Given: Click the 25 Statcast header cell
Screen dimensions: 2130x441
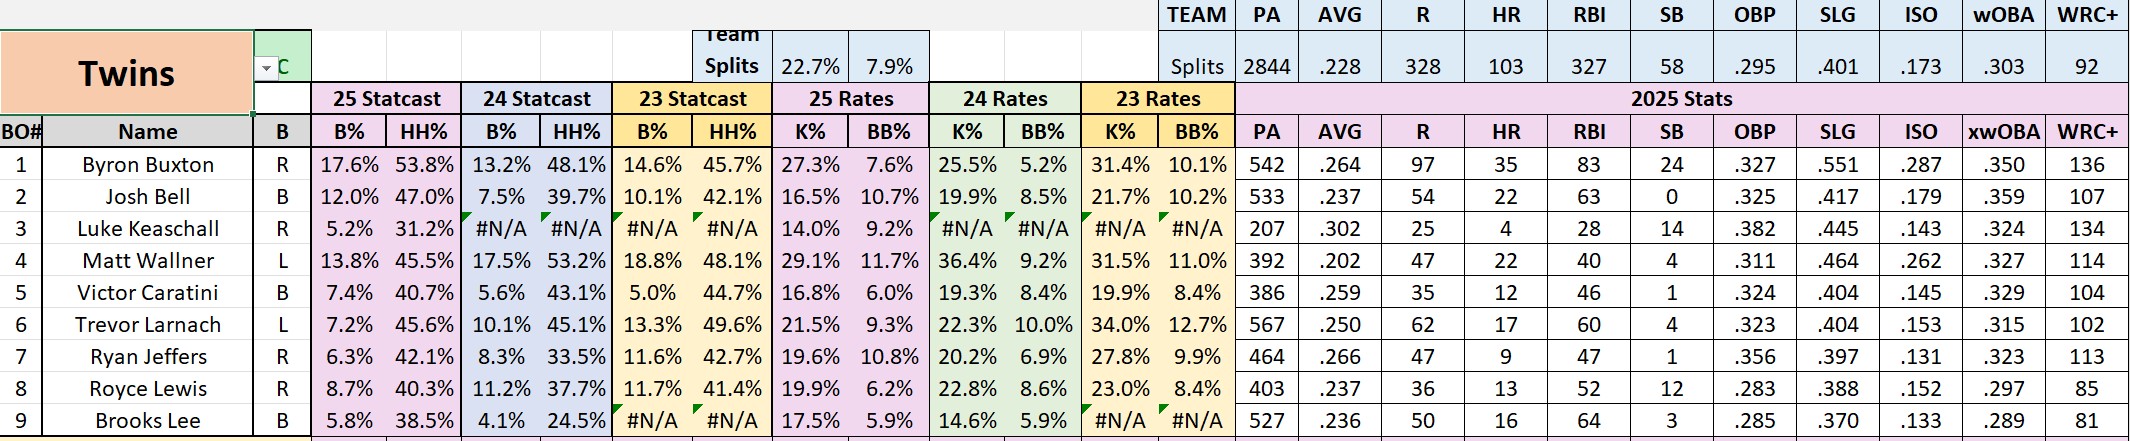Looking at the screenshot, I should click(x=386, y=99).
